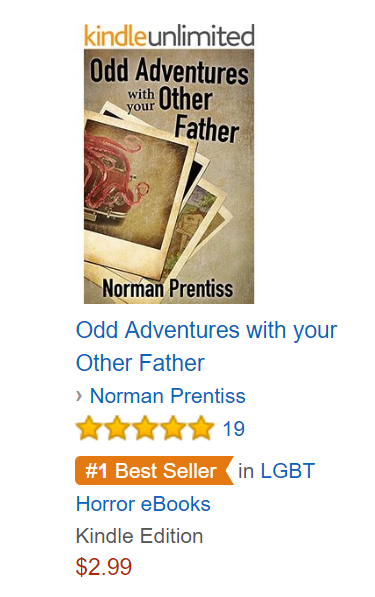375x597 pixels.
Task: Expand the chevron beside Norman Prentiss
Action: click(x=79, y=396)
